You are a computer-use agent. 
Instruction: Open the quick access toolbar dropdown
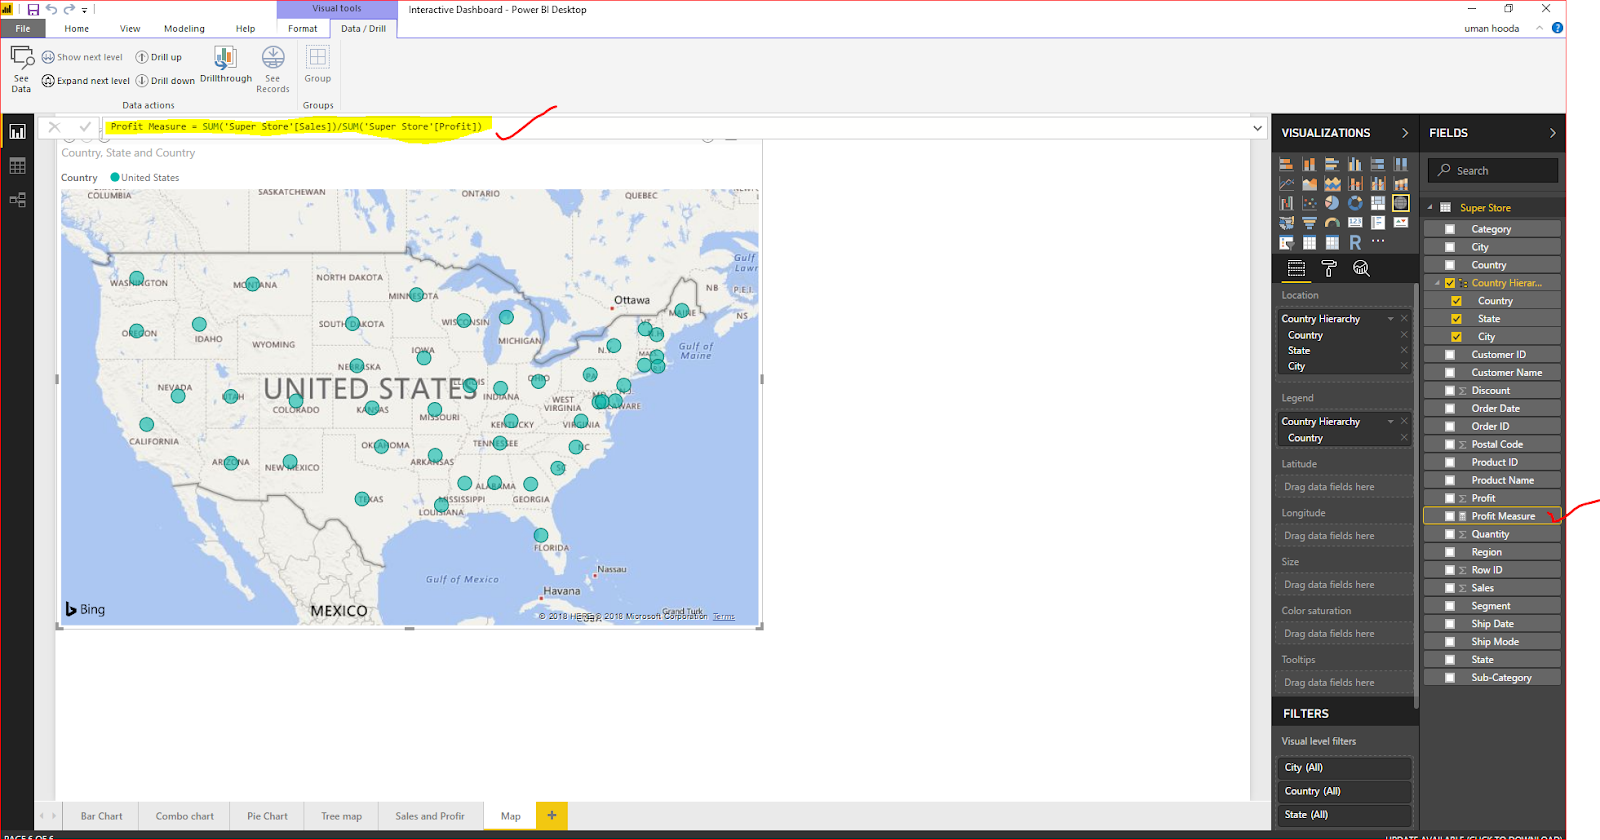85,10
